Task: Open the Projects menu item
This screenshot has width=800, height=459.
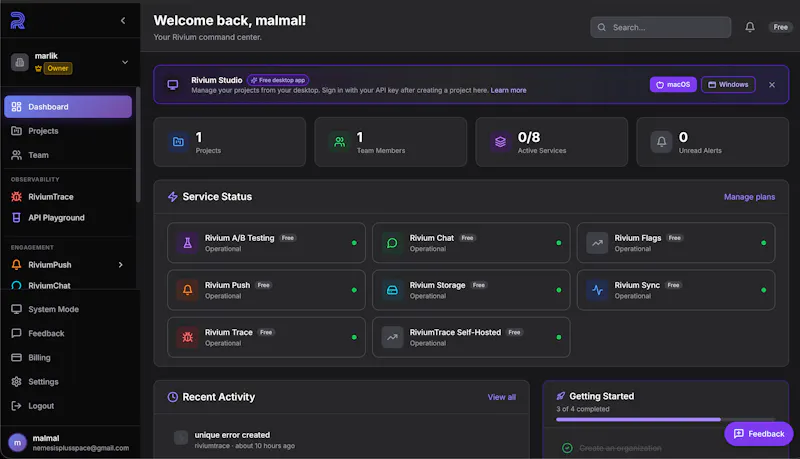Action: click(x=68, y=131)
